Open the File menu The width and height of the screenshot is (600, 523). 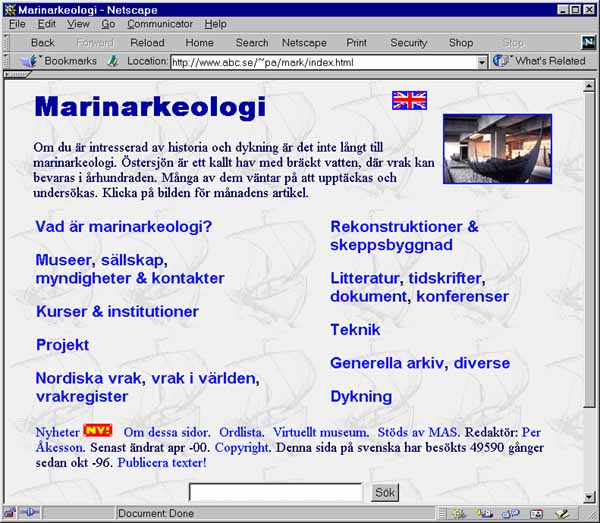coord(17,24)
